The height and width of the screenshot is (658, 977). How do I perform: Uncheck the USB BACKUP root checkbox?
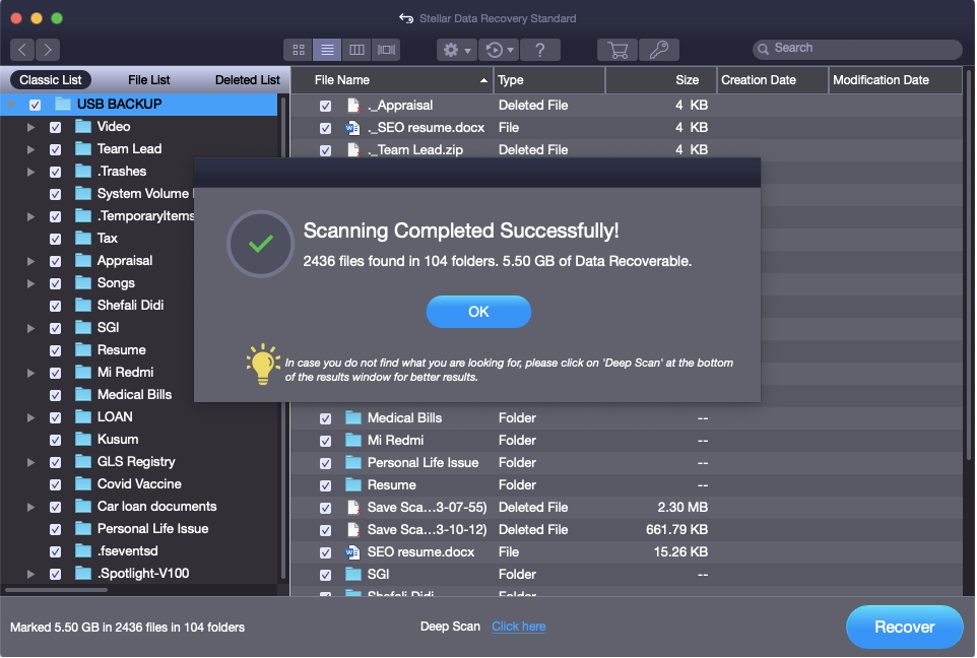coord(35,105)
